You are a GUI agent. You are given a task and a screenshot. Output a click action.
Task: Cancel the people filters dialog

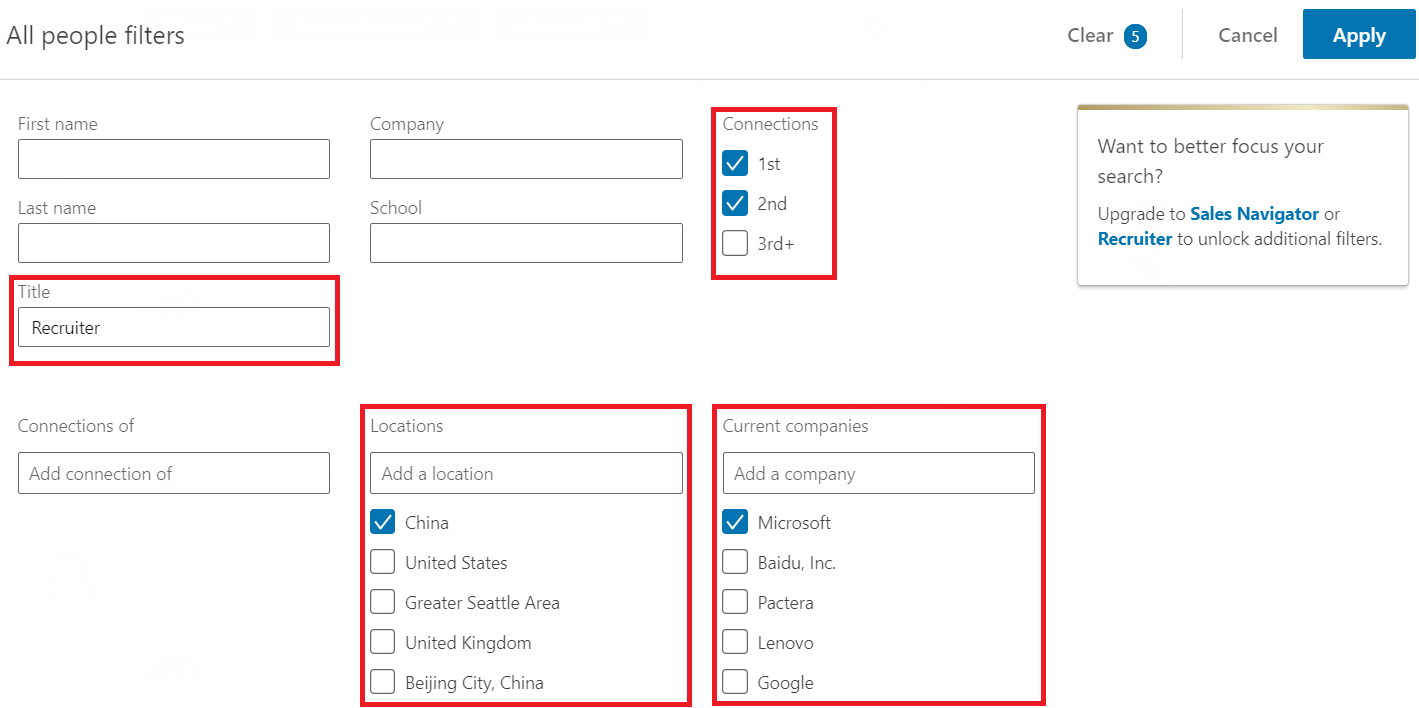[x=1247, y=35]
